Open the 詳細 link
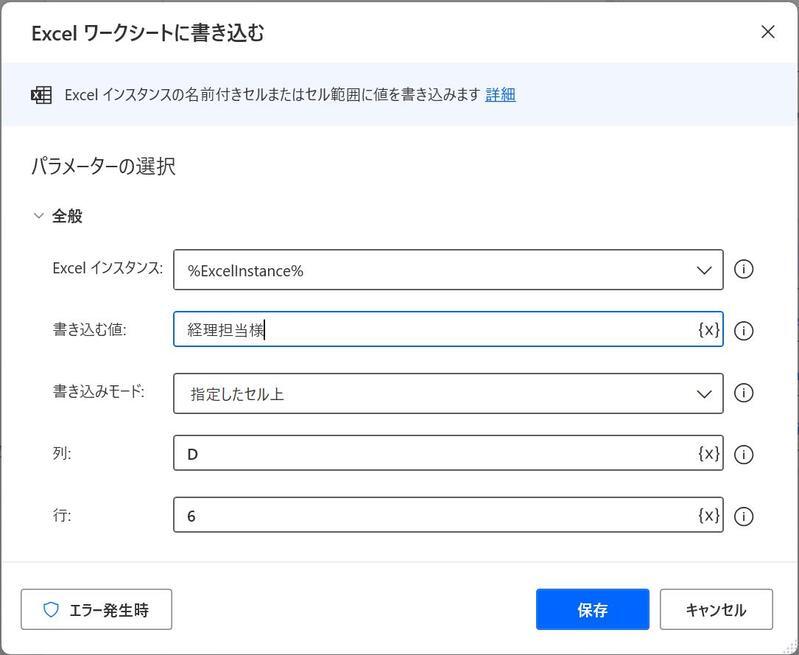Image resolution: width=799 pixels, height=655 pixels. tap(500, 95)
